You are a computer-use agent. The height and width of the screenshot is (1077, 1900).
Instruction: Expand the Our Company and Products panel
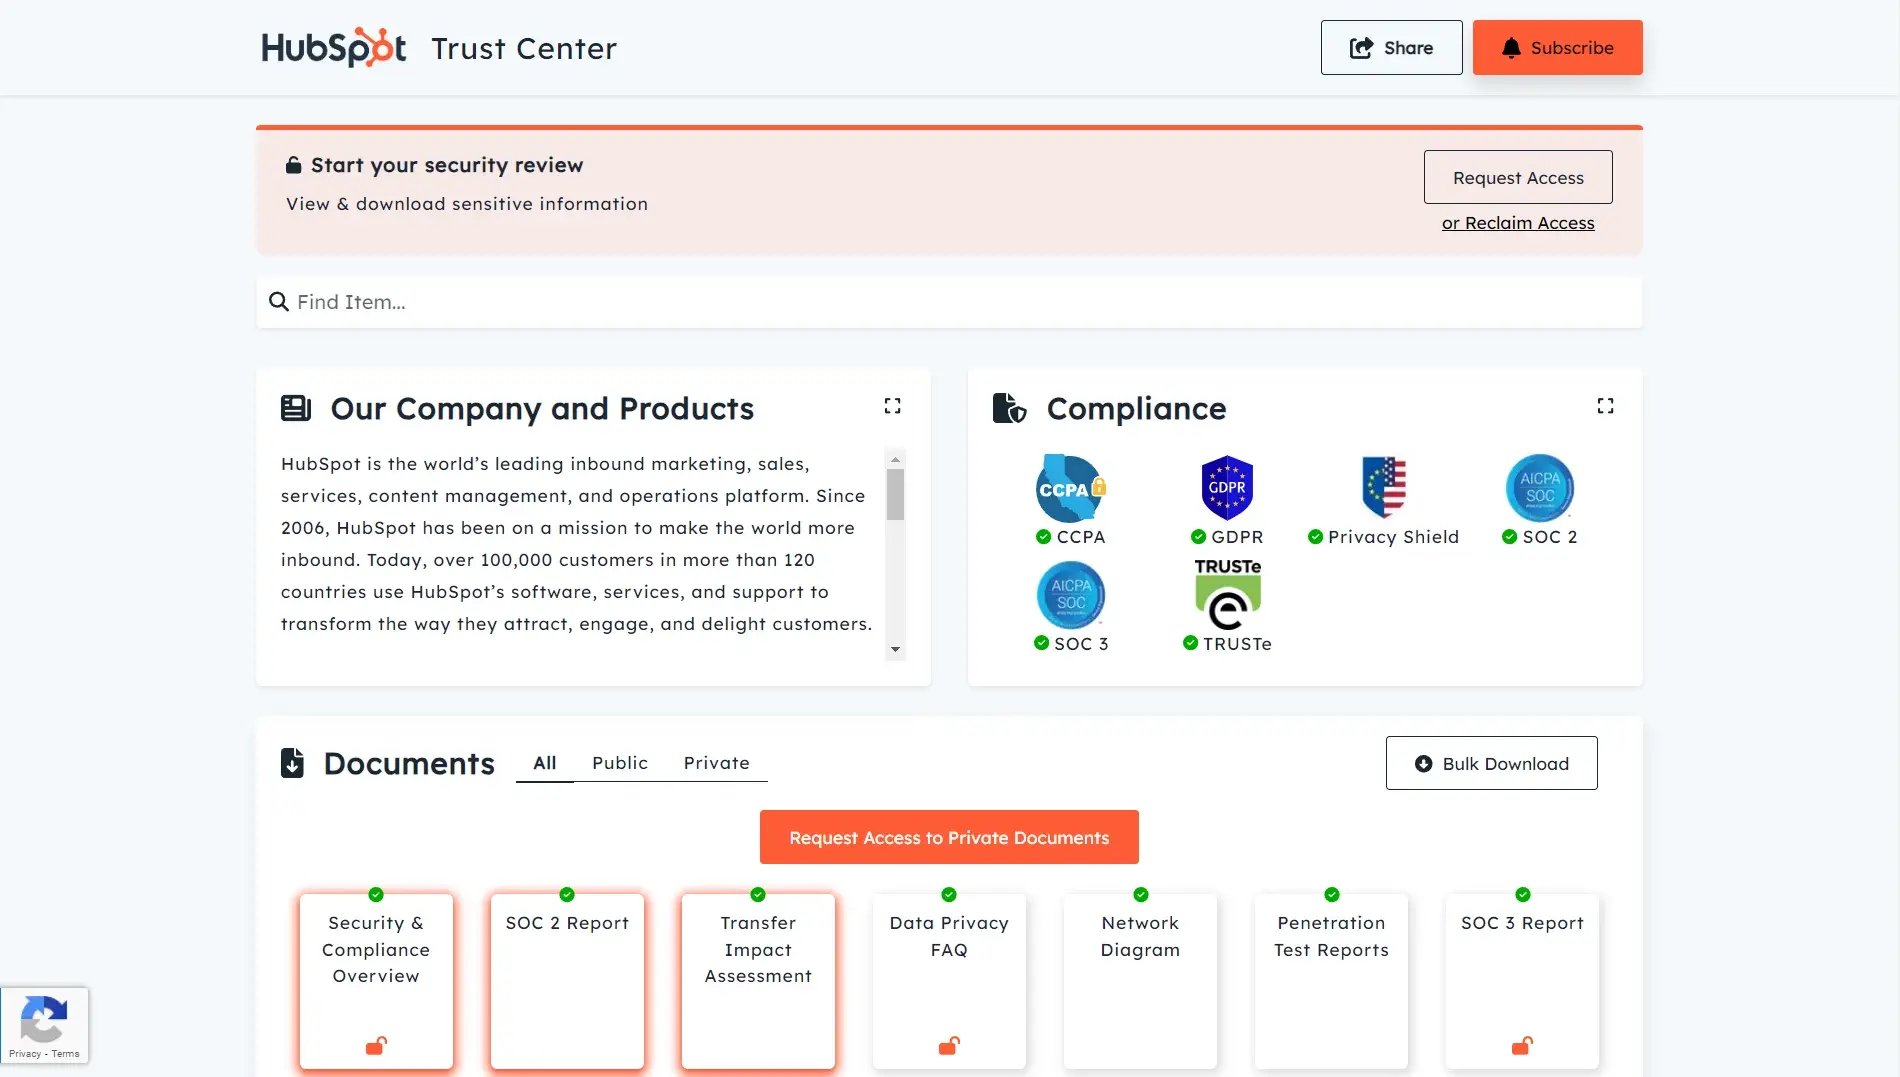892,405
